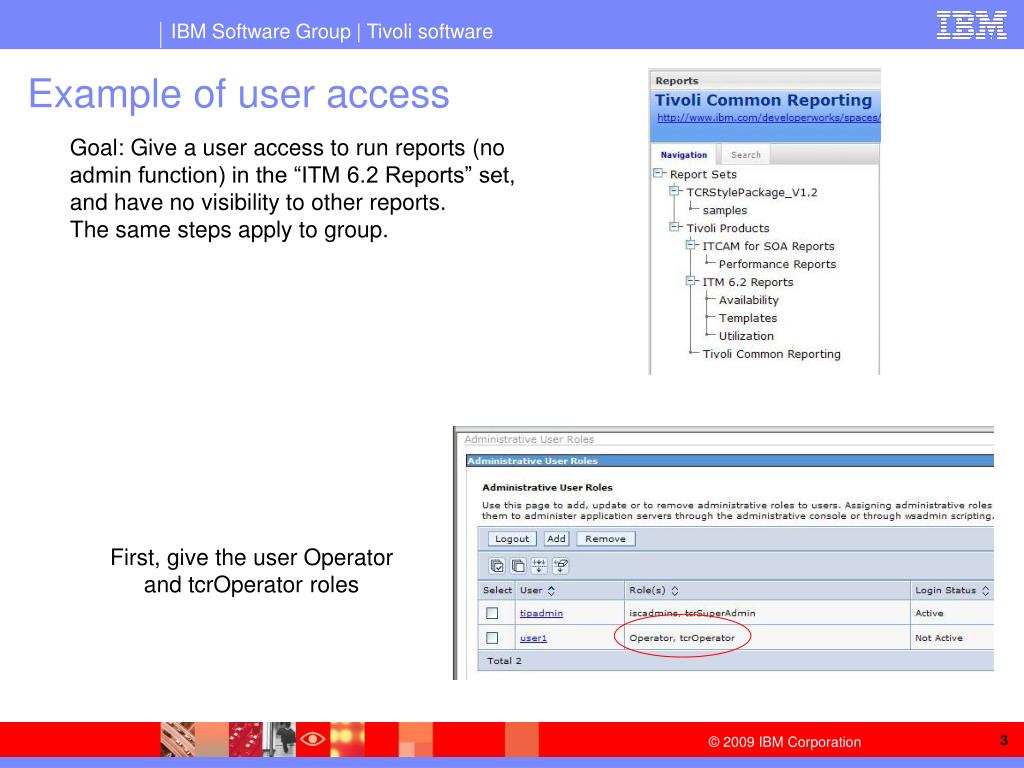Collapse the TCRStylePackage_V1.2 node
Screen dimensions: 1024x768
pyautogui.click(x=675, y=191)
